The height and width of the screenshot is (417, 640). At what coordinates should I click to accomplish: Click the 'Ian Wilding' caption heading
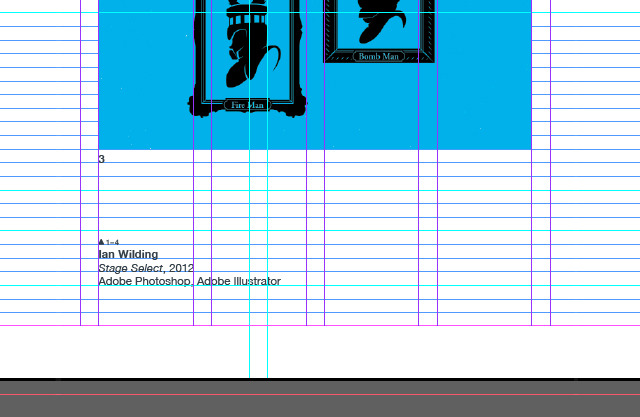point(128,255)
